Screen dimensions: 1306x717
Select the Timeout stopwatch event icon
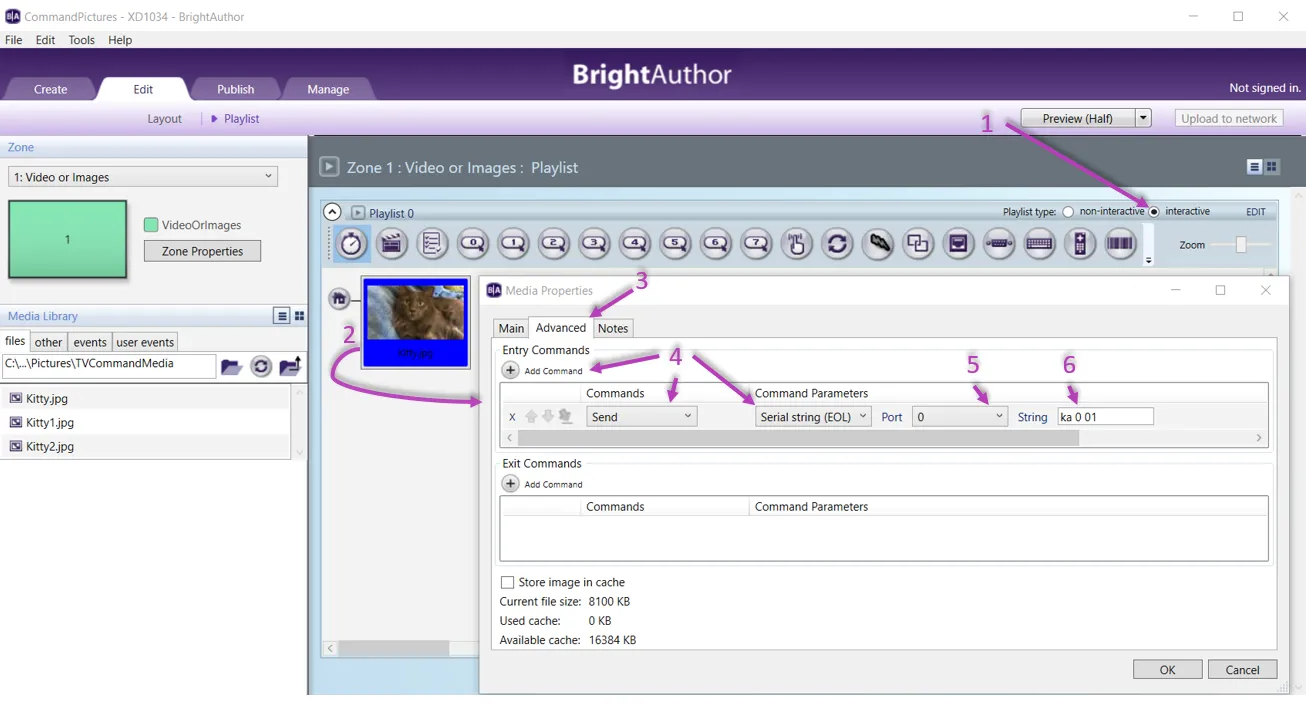click(x=351, y=243)
